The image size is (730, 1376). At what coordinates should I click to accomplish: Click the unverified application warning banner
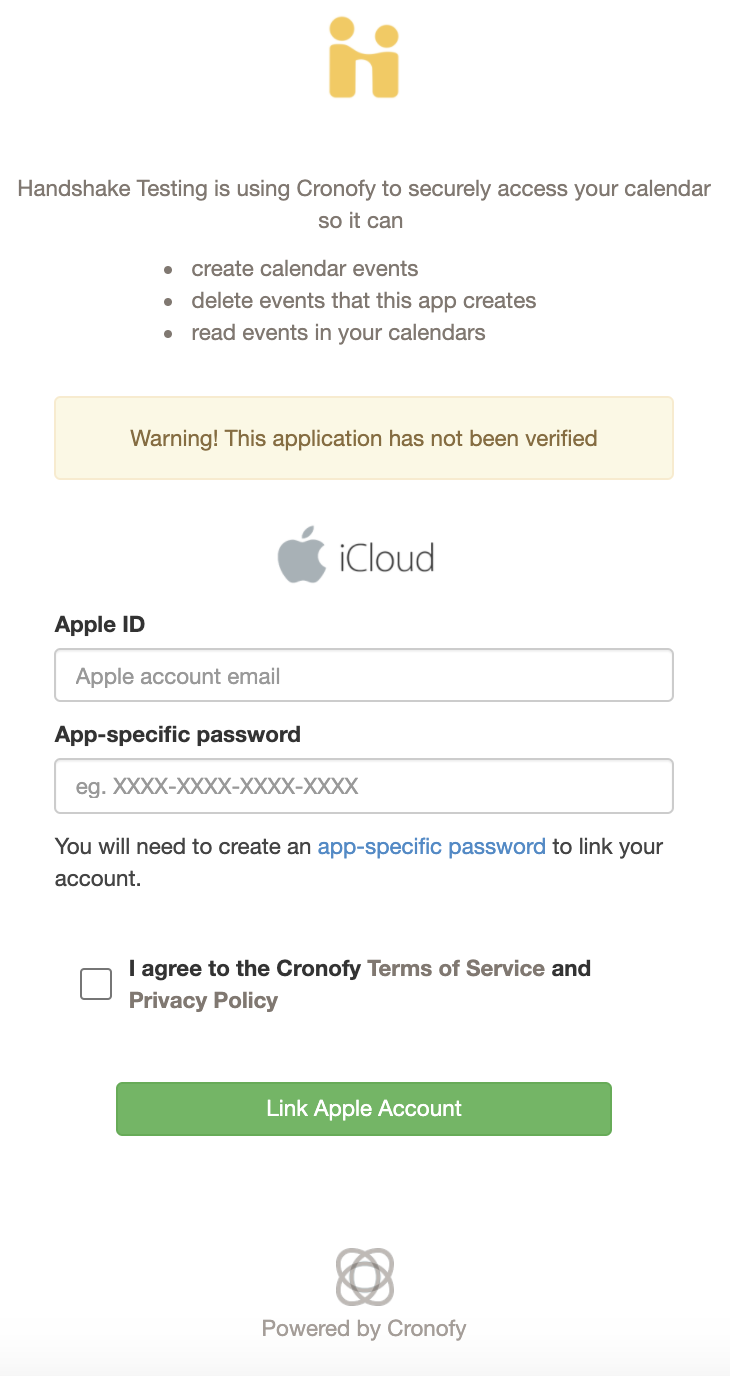click(x=364, y=438)
